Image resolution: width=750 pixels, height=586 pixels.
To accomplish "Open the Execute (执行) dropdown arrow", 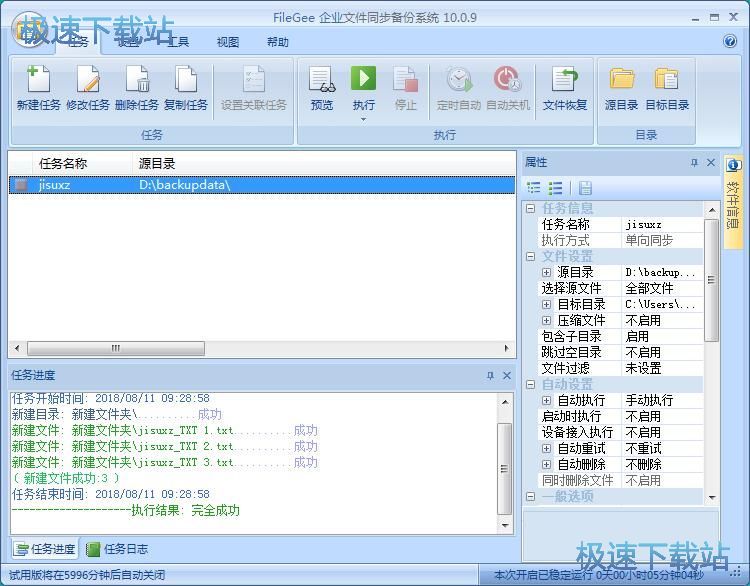I will click(x=364, y=119).
